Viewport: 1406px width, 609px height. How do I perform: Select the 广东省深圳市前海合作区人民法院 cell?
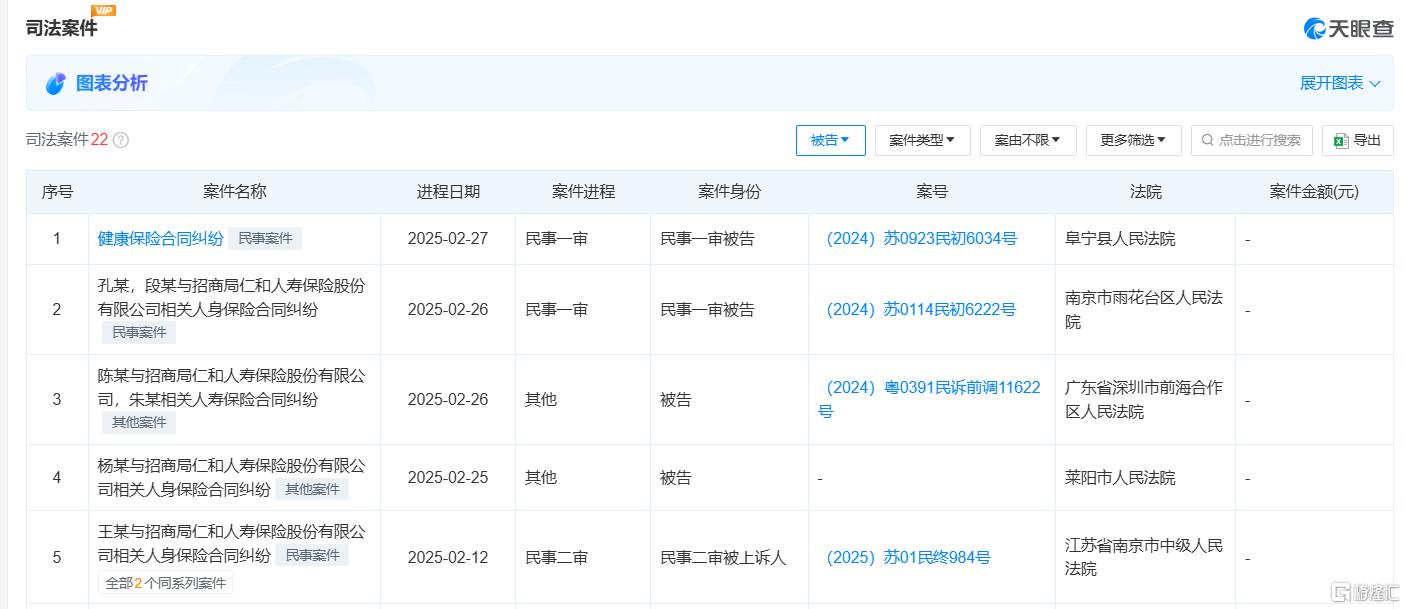(x=1144, y=399)
